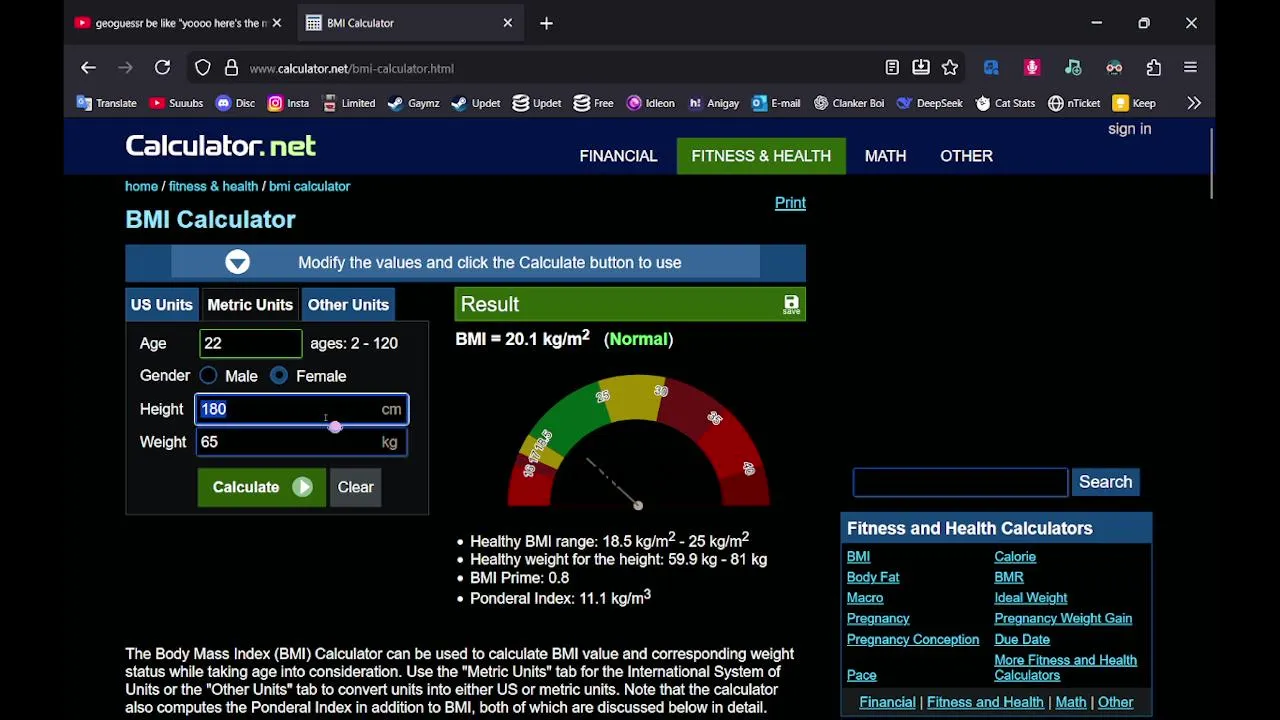
Task: Open the Ideal Weight calculator link
Action: click(x=1030, y=598)
